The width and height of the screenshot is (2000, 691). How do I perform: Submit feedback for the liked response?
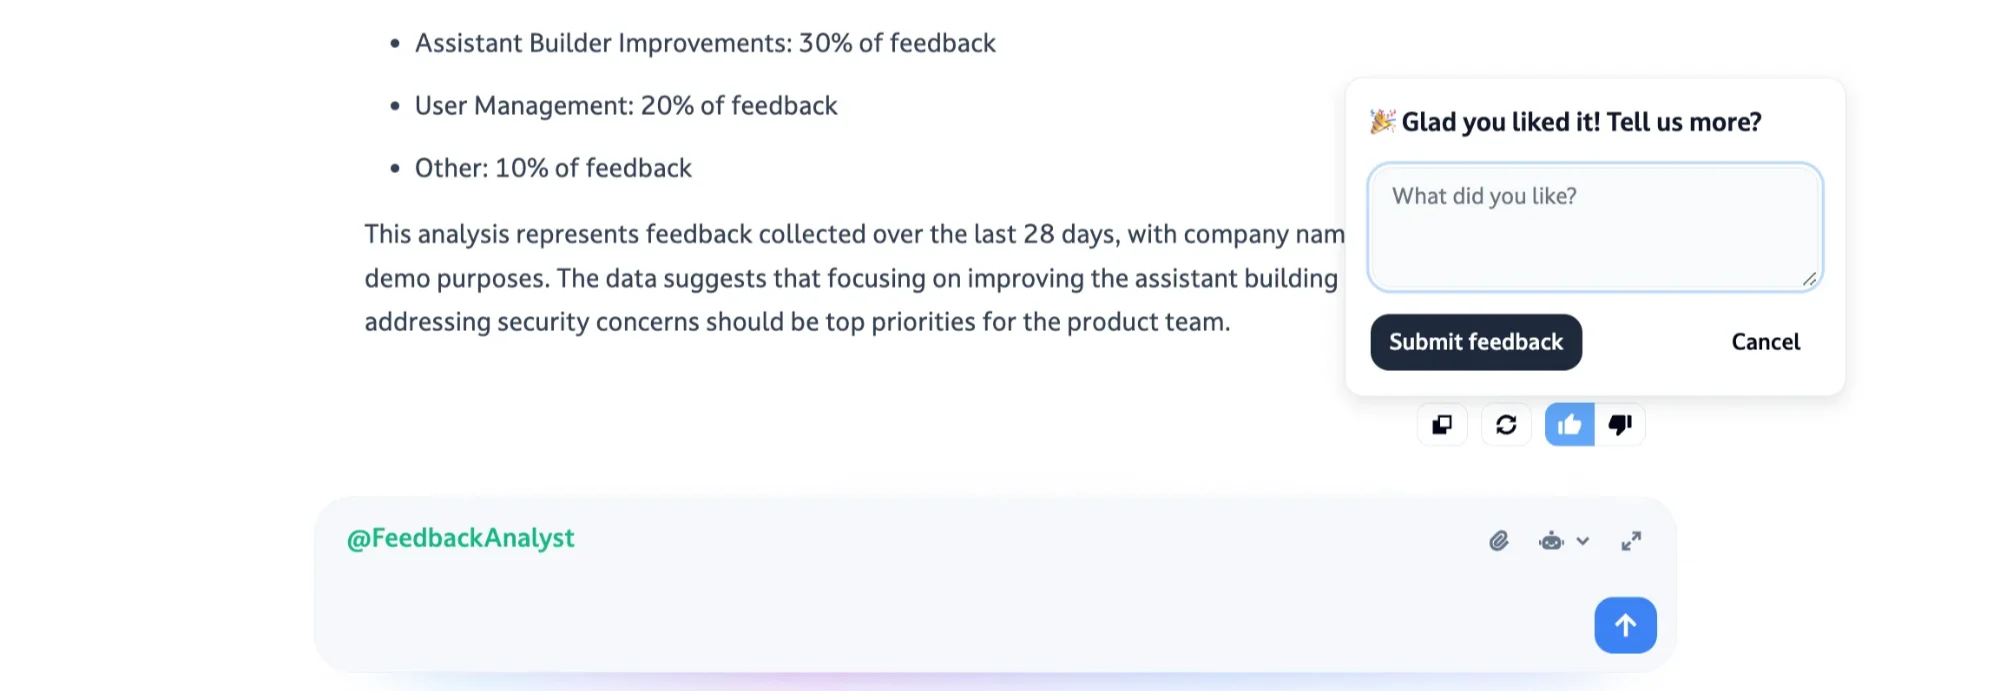point(1476,342)
